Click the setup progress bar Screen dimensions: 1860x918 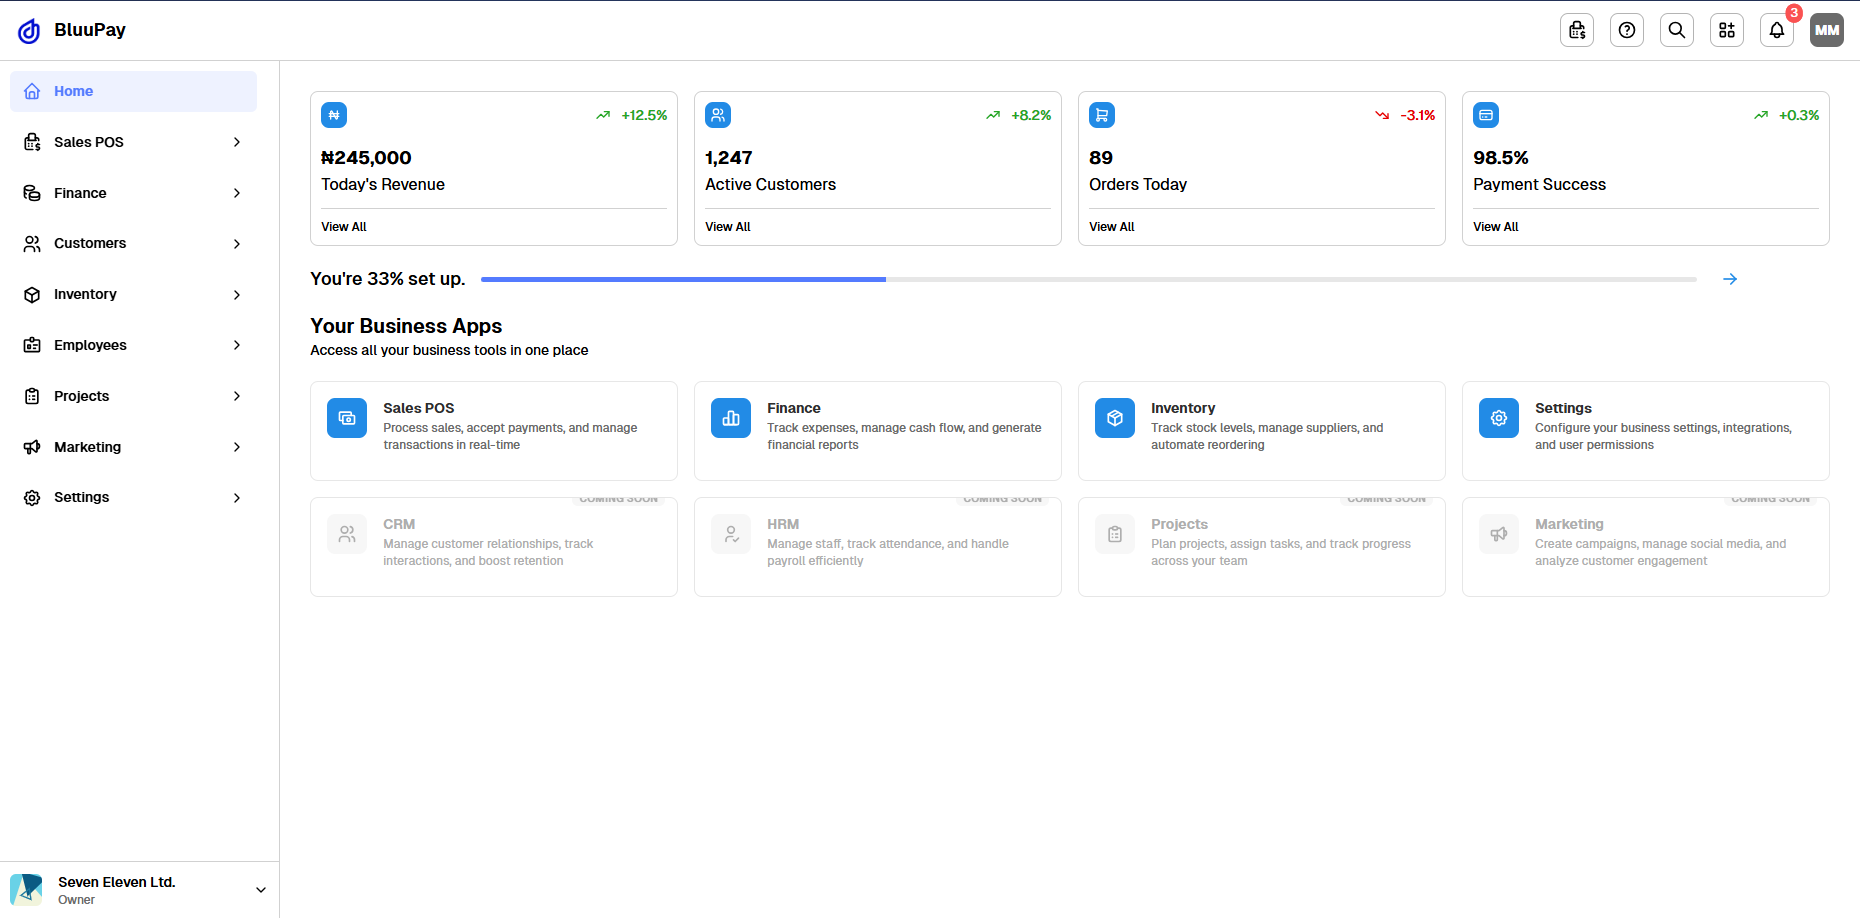[1088, 279]
